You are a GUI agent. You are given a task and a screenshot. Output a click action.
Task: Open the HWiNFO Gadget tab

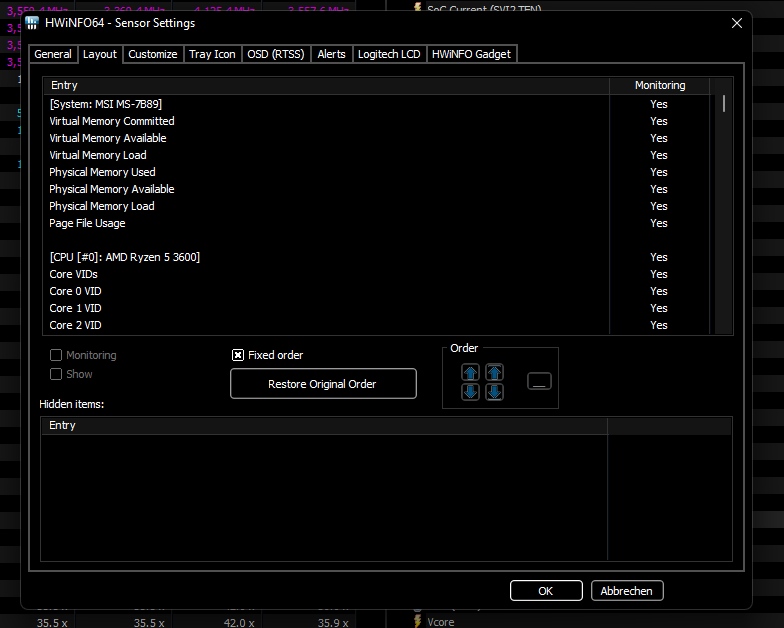tap(471, 54)
